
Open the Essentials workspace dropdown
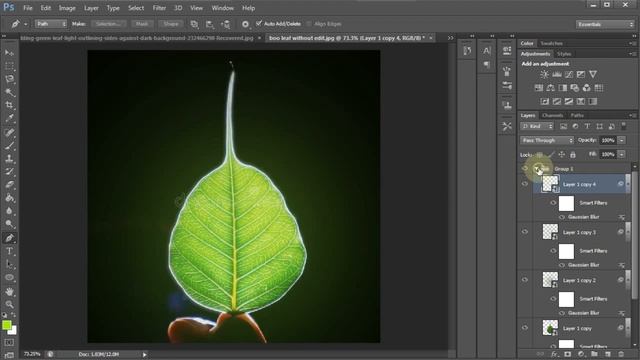tap(605, 24)
